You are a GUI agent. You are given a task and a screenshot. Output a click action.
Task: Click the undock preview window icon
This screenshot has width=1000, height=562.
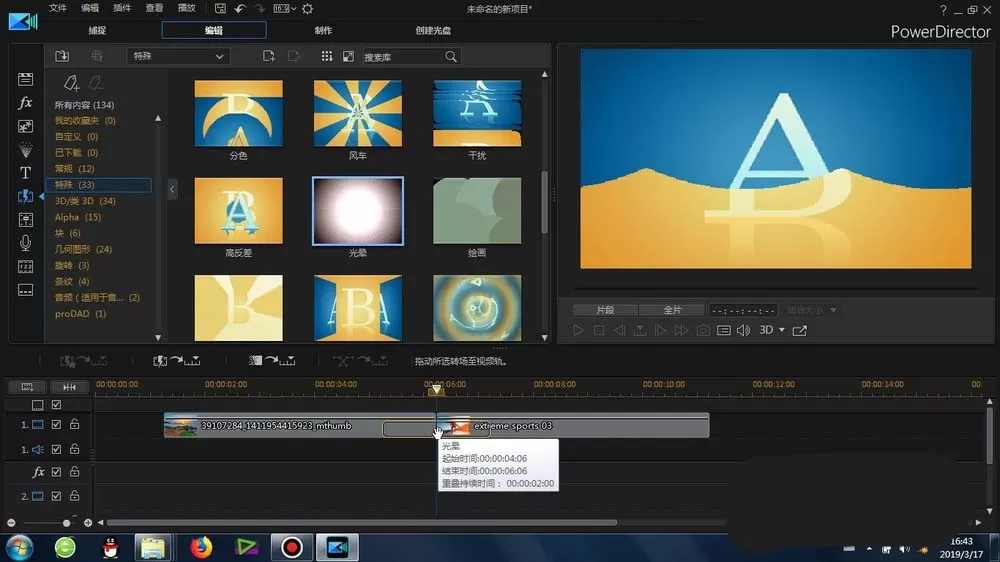tap(800, 330)
